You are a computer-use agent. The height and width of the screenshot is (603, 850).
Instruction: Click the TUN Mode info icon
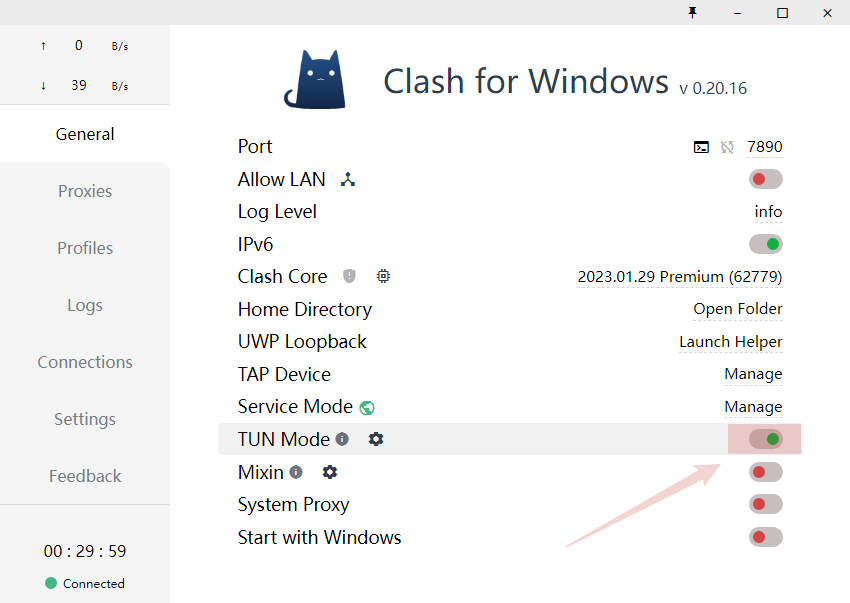coord(342,439)
